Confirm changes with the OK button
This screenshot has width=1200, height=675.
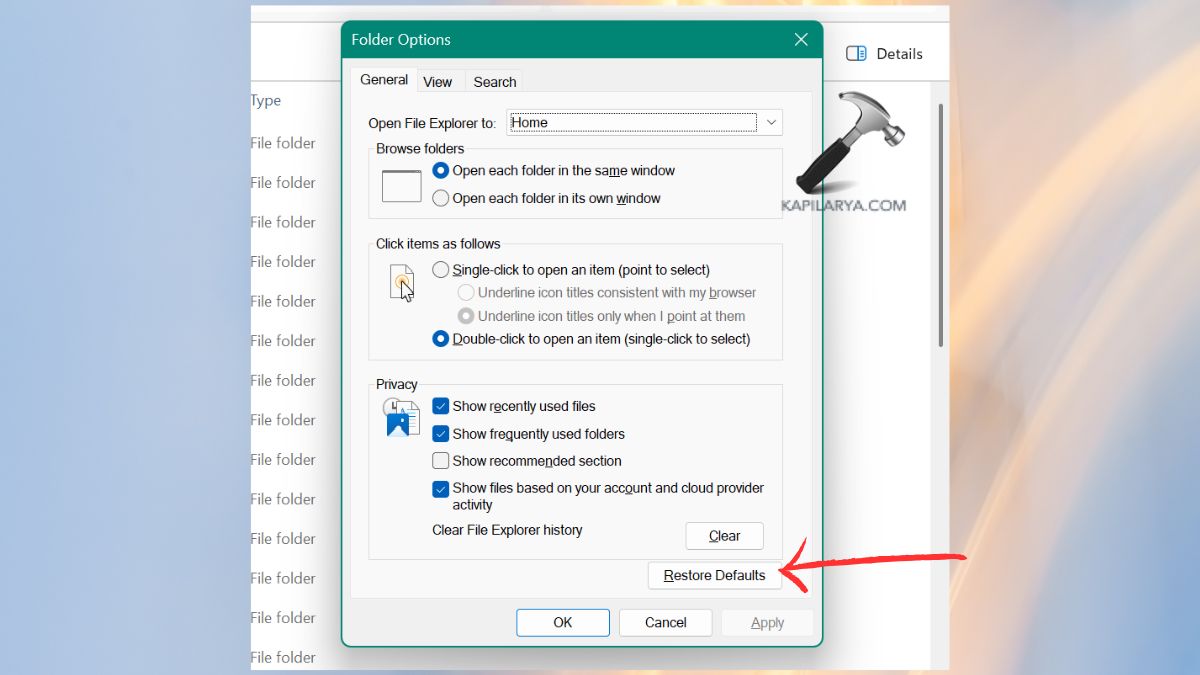click(x=562, y=622)
